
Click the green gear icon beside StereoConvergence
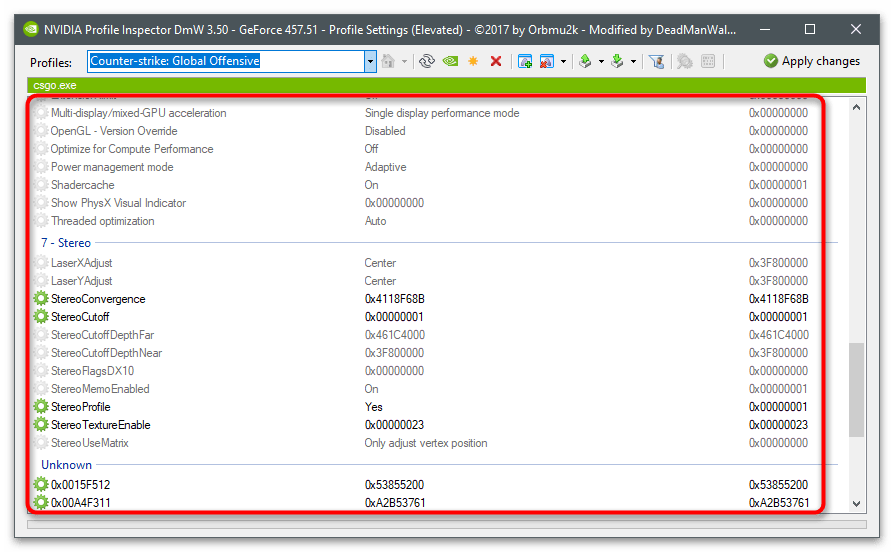click(41, 299)
